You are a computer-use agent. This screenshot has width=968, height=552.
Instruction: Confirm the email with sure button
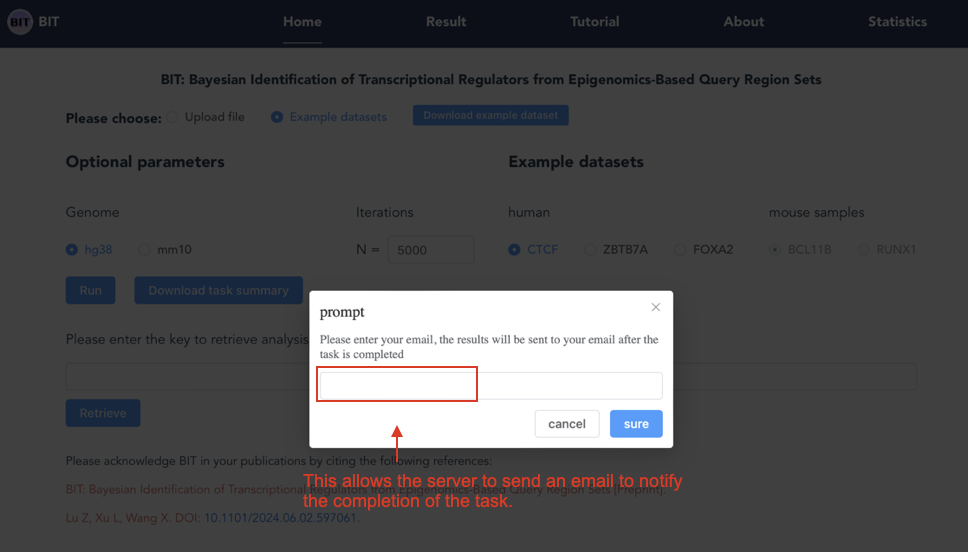click(x=636, y=424)
